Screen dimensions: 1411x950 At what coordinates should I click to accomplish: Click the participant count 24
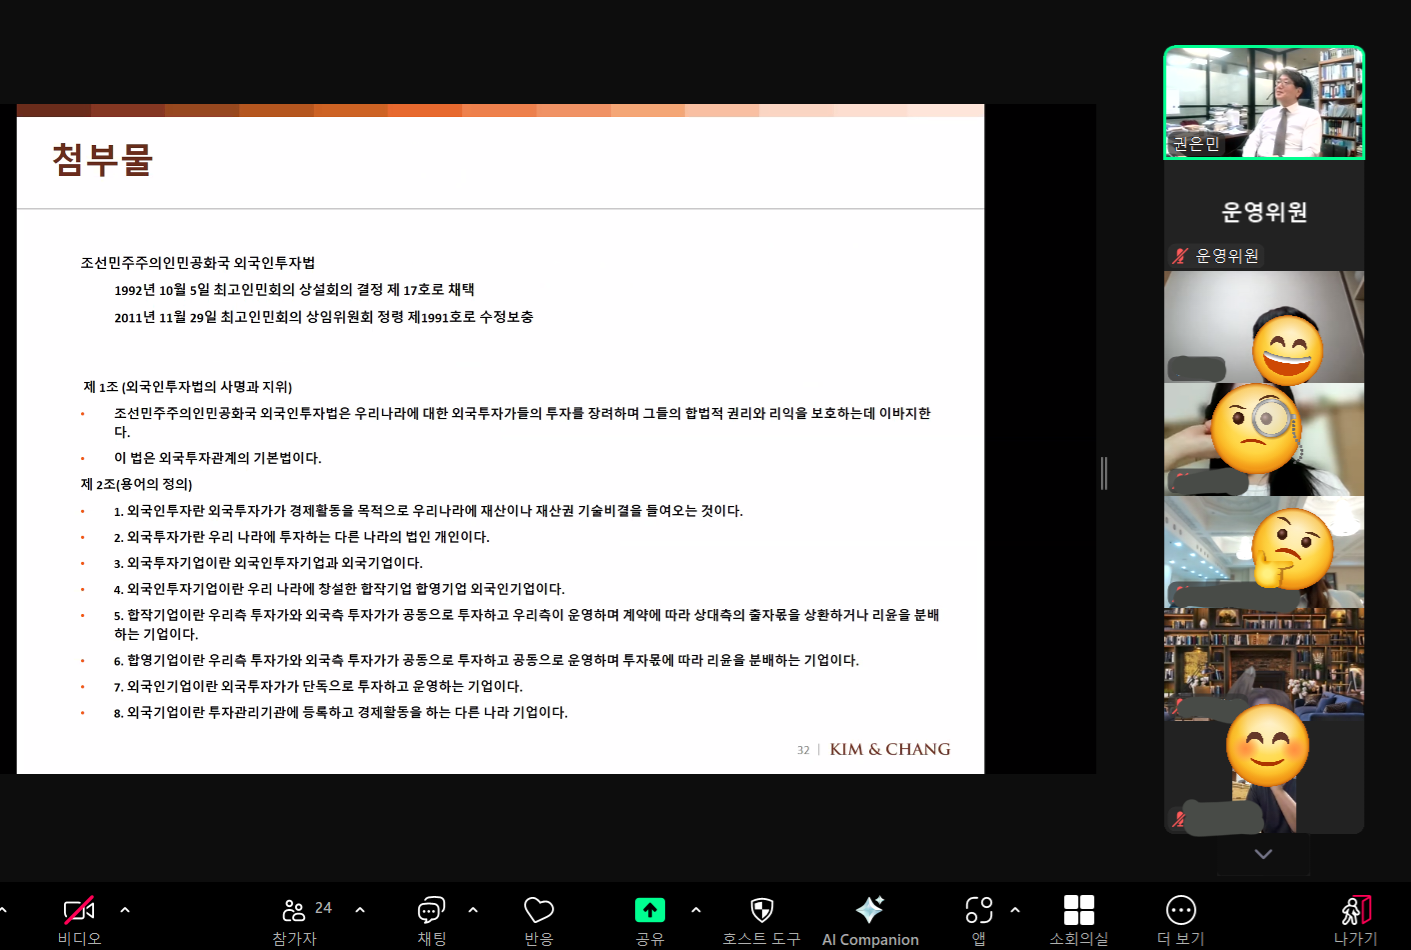tap(323, 908)
